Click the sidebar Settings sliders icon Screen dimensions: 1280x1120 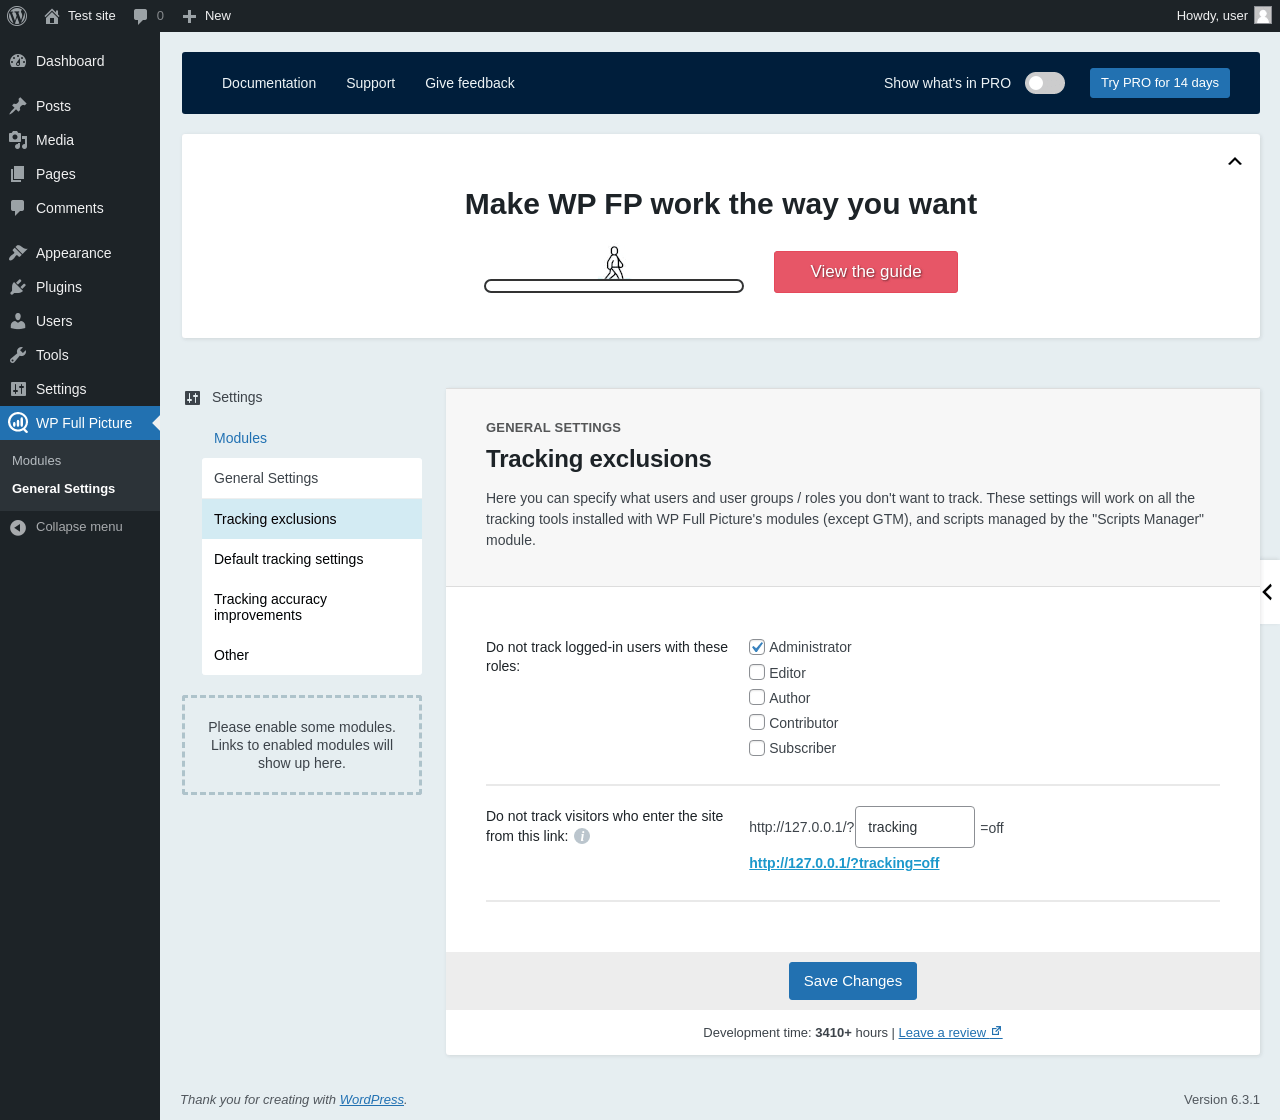click(x=18, y=389)
